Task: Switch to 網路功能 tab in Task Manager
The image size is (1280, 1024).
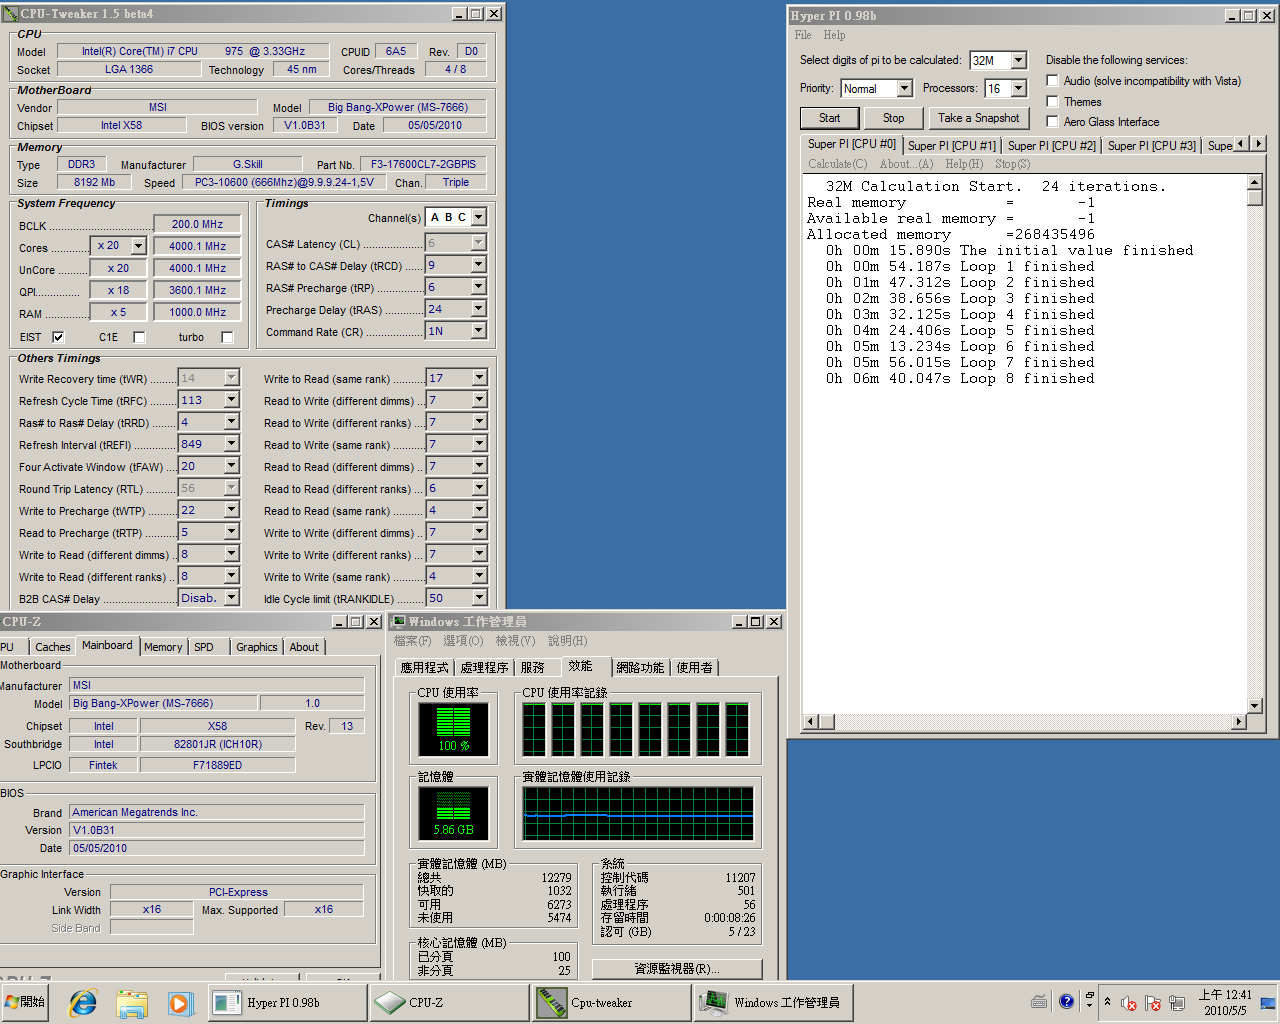Action: [640, 667]
